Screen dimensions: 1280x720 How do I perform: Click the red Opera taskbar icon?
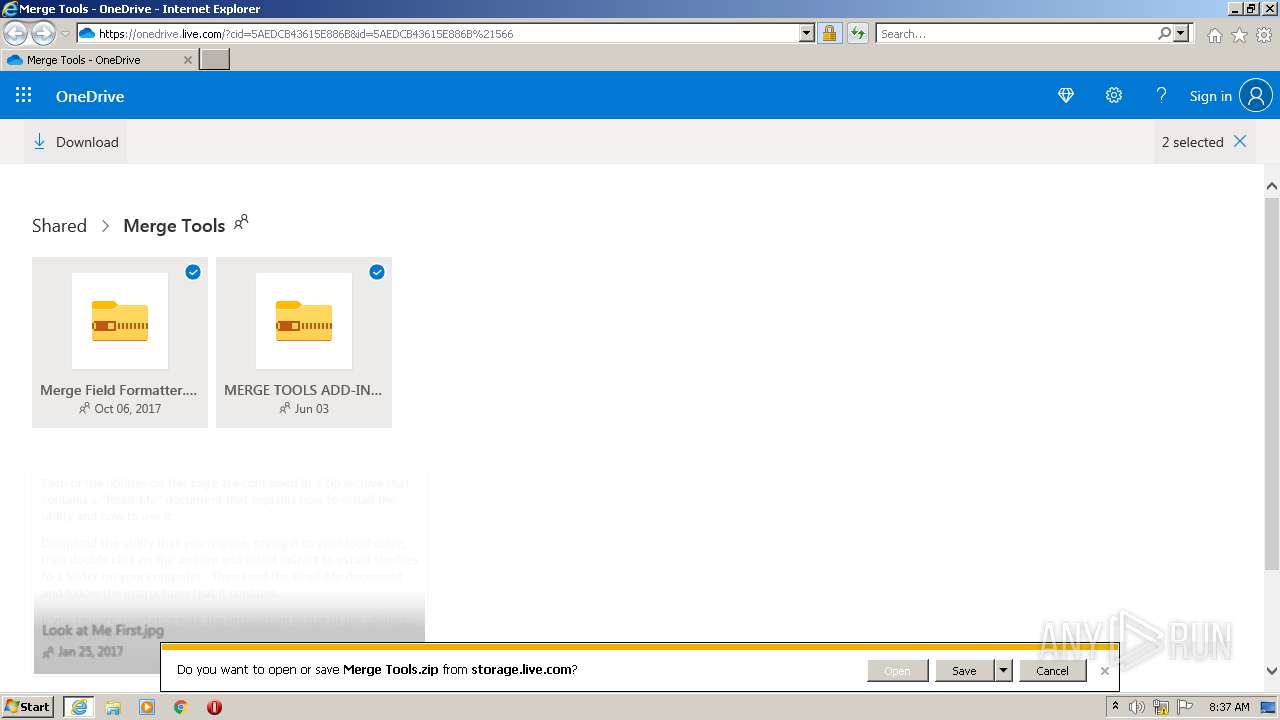tap(214, 707)
